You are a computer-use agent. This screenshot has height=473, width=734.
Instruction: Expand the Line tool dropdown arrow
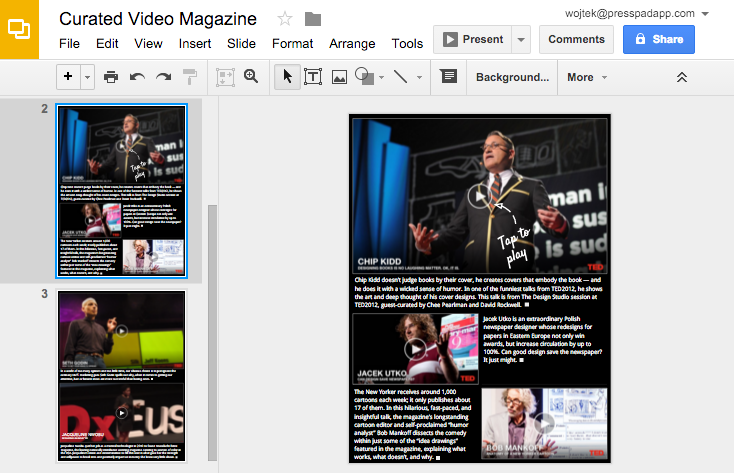tap(419, 77)
